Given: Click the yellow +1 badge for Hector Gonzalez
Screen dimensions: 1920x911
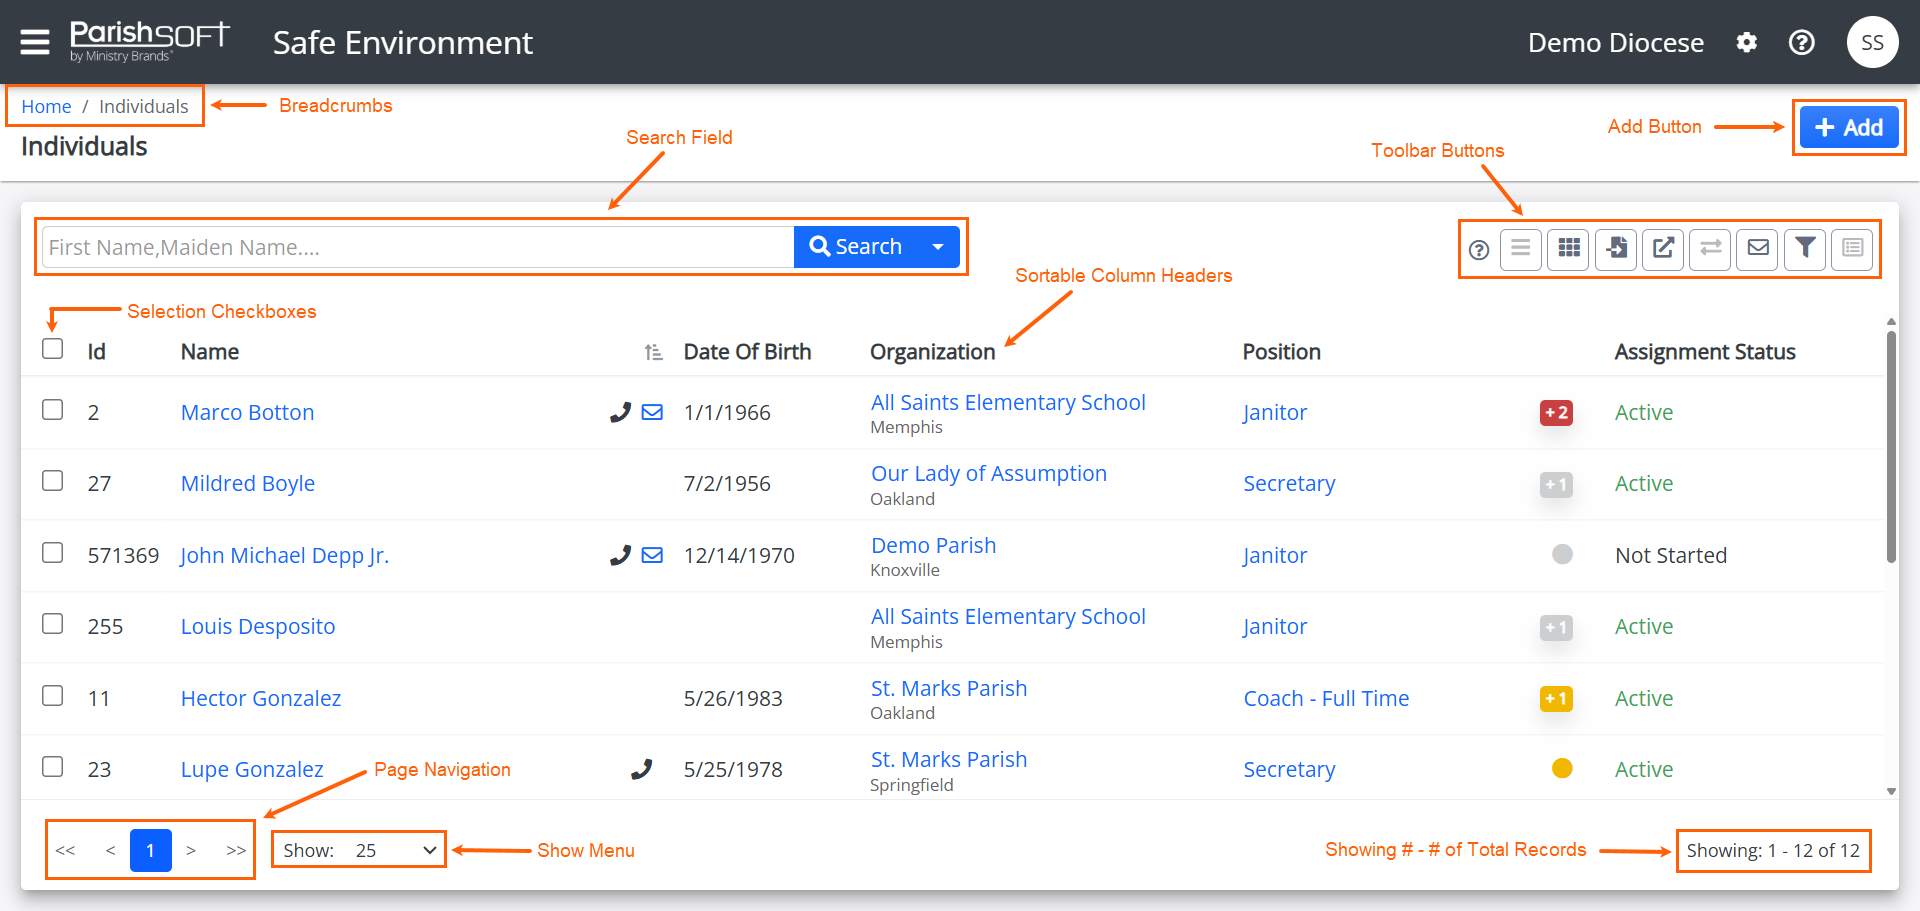Looking at the screenshot, I should (1556, 698).
